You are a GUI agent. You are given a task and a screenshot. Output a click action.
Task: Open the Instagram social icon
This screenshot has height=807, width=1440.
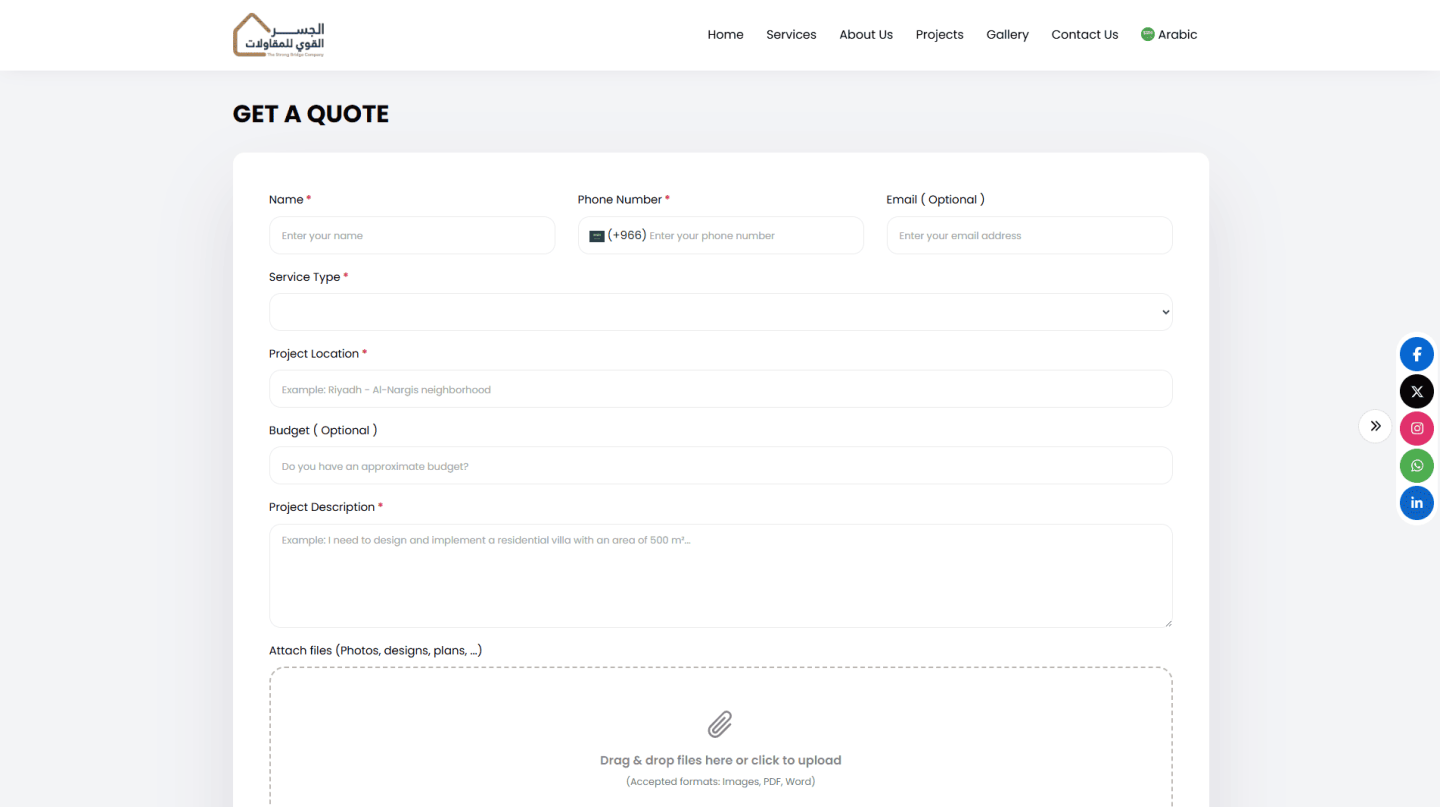(x=1416, y=428)
